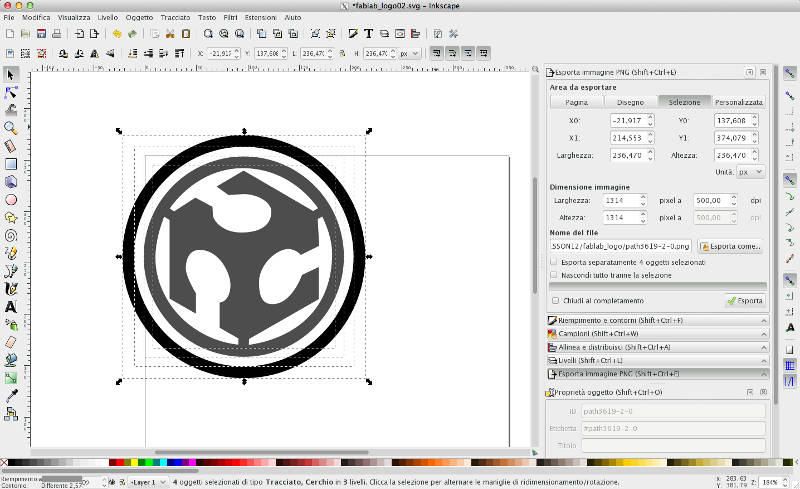Click the Redo arrow icon
This screenshot has height=489, width=800.
132,34
